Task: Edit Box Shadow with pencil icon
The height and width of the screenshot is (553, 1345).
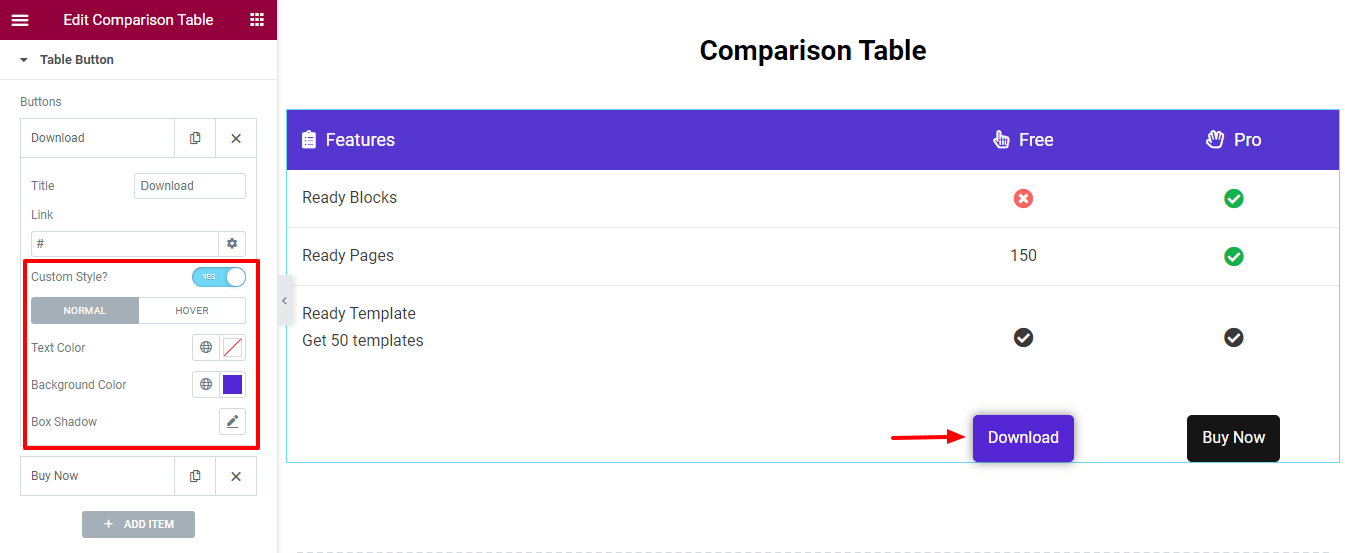Action: [x=232, y=422]
